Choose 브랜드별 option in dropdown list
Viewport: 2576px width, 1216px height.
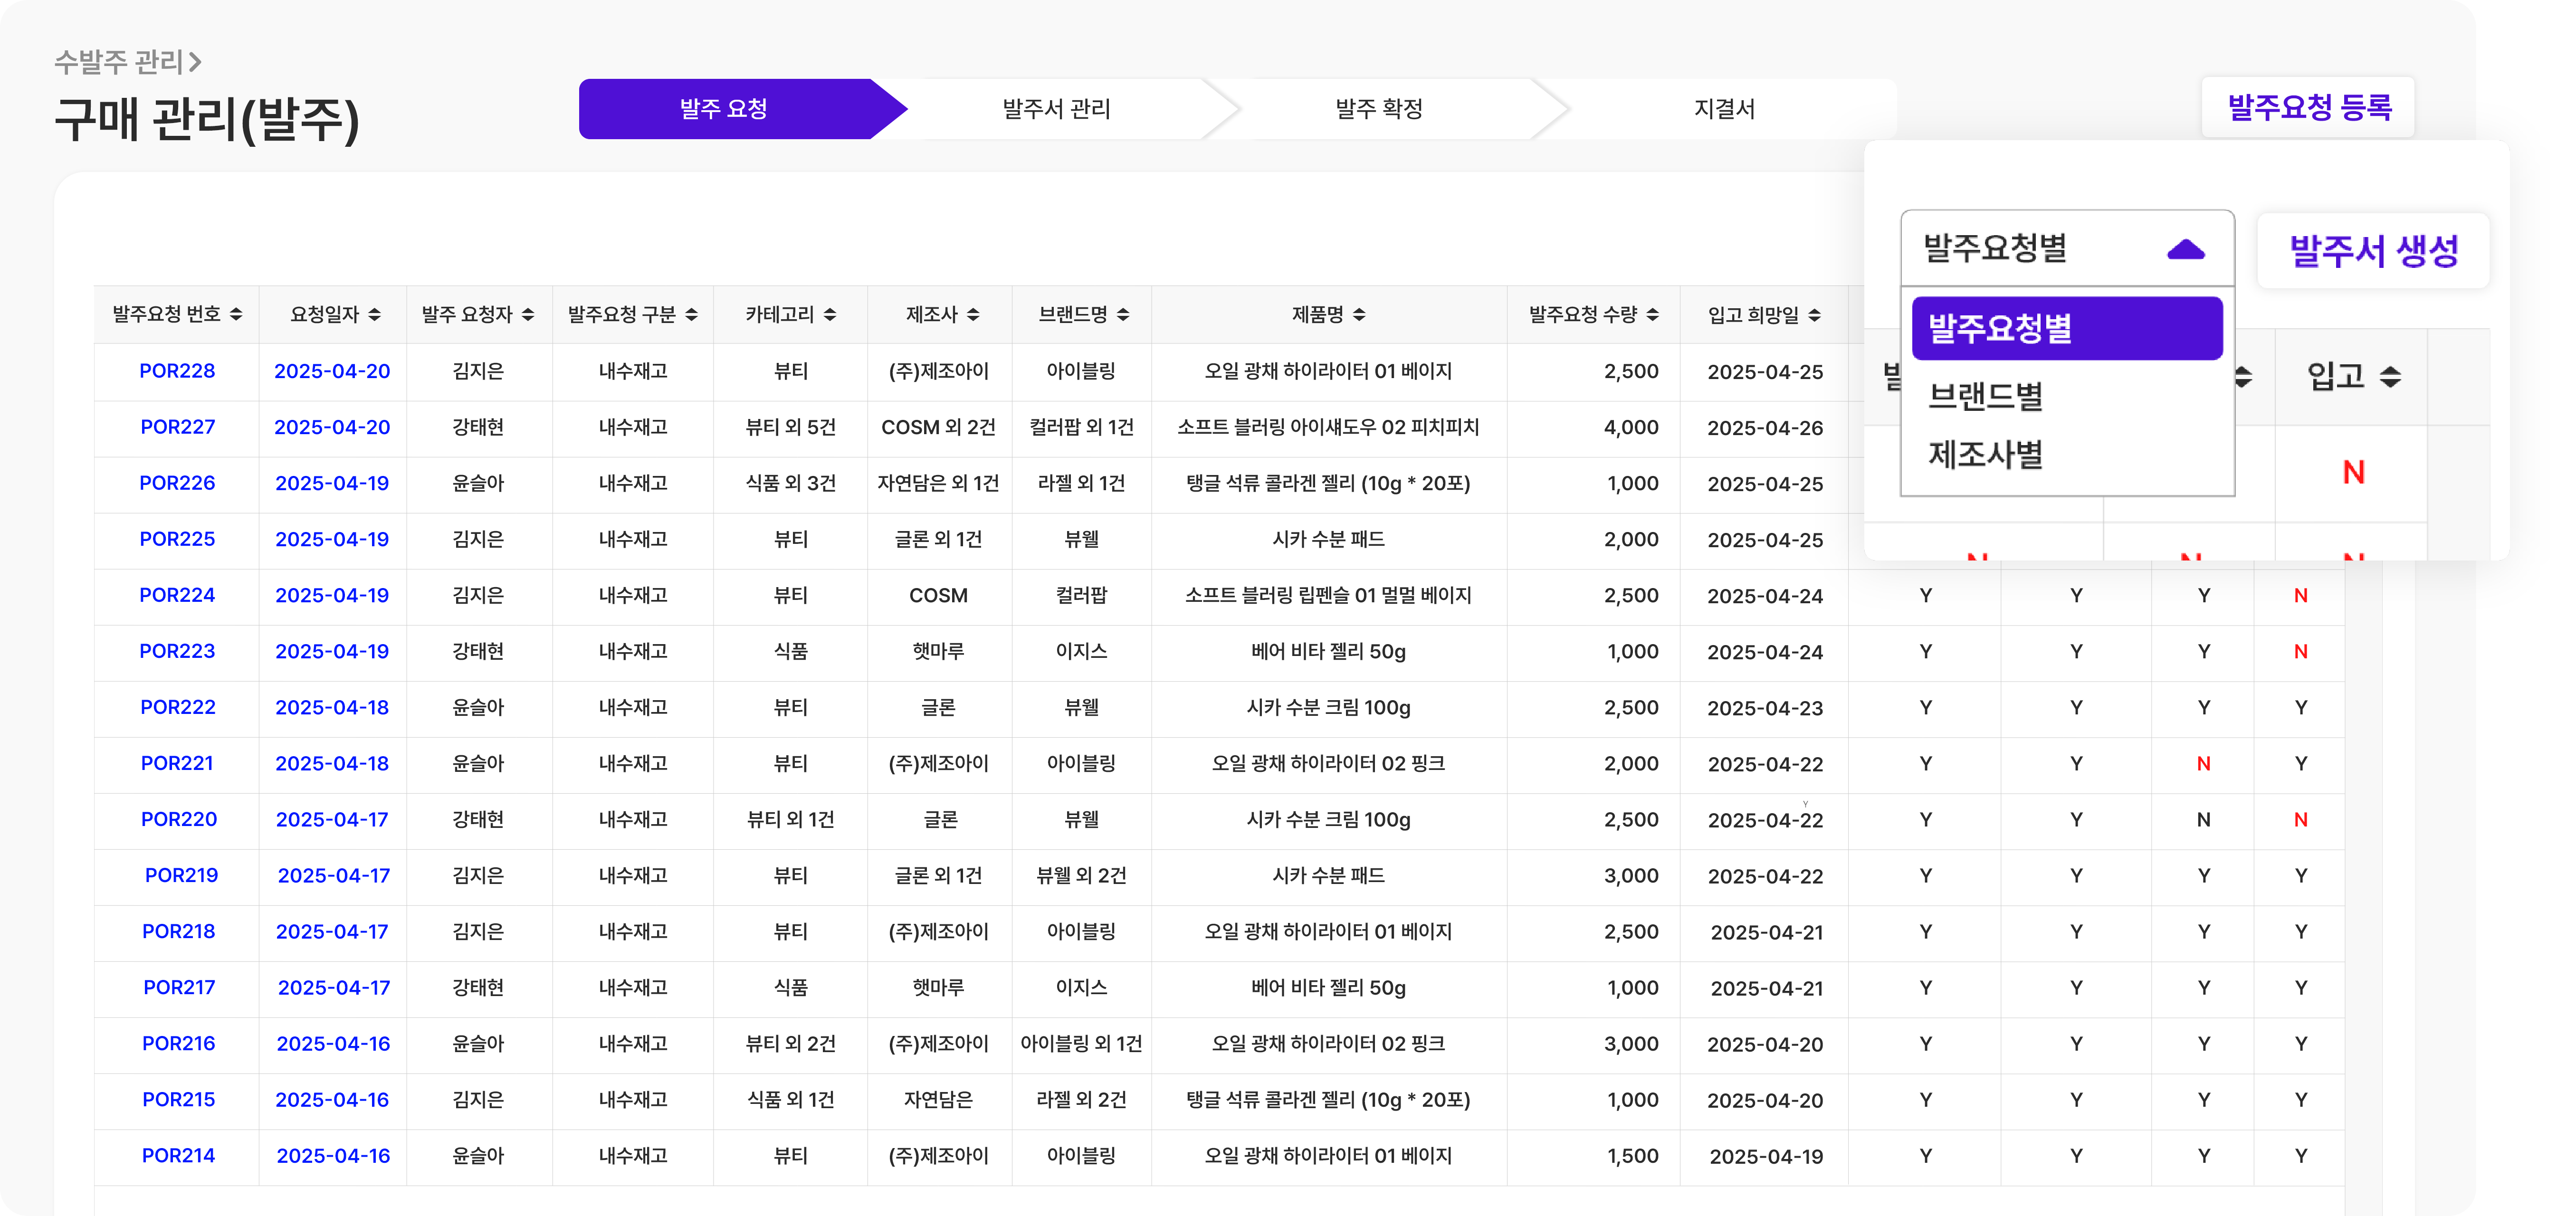pyautogui.click(x=1985, y=396)
